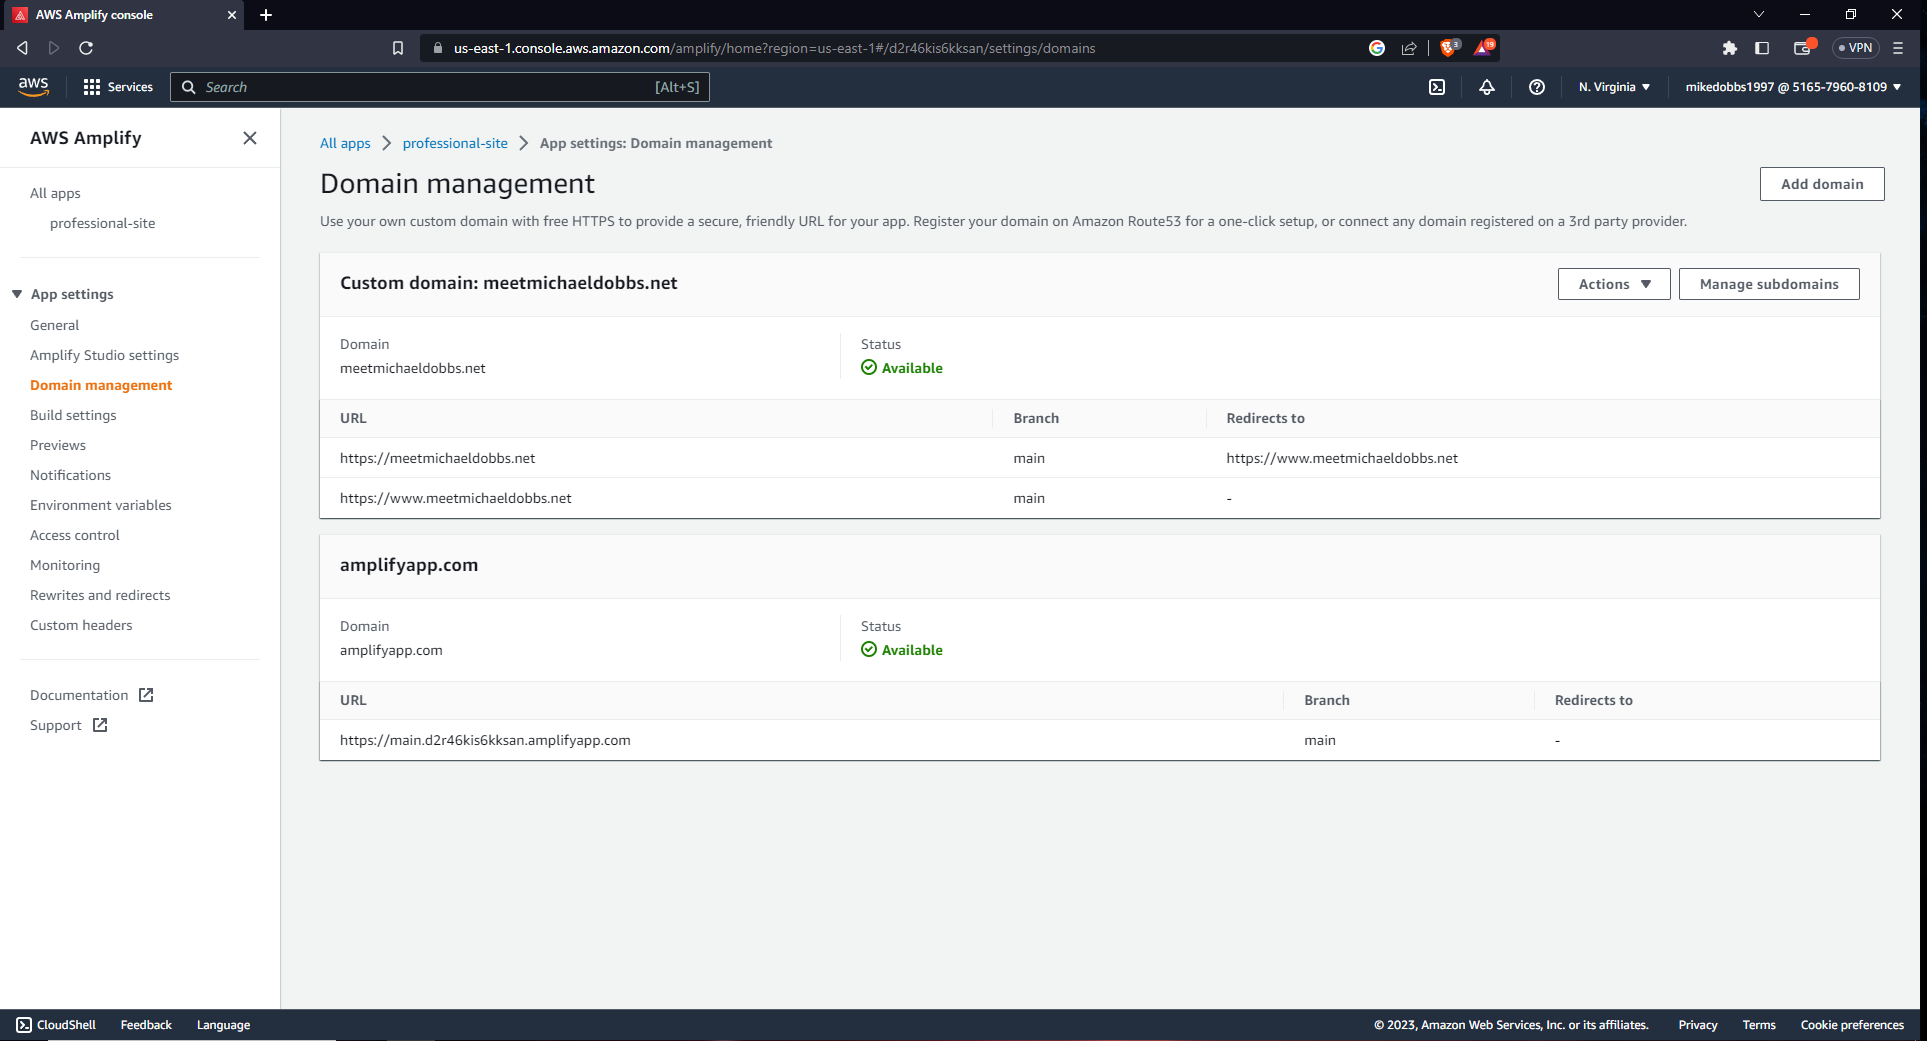
Task: Expand the Actions dropdown
Action: click(x=1613, y=284)
